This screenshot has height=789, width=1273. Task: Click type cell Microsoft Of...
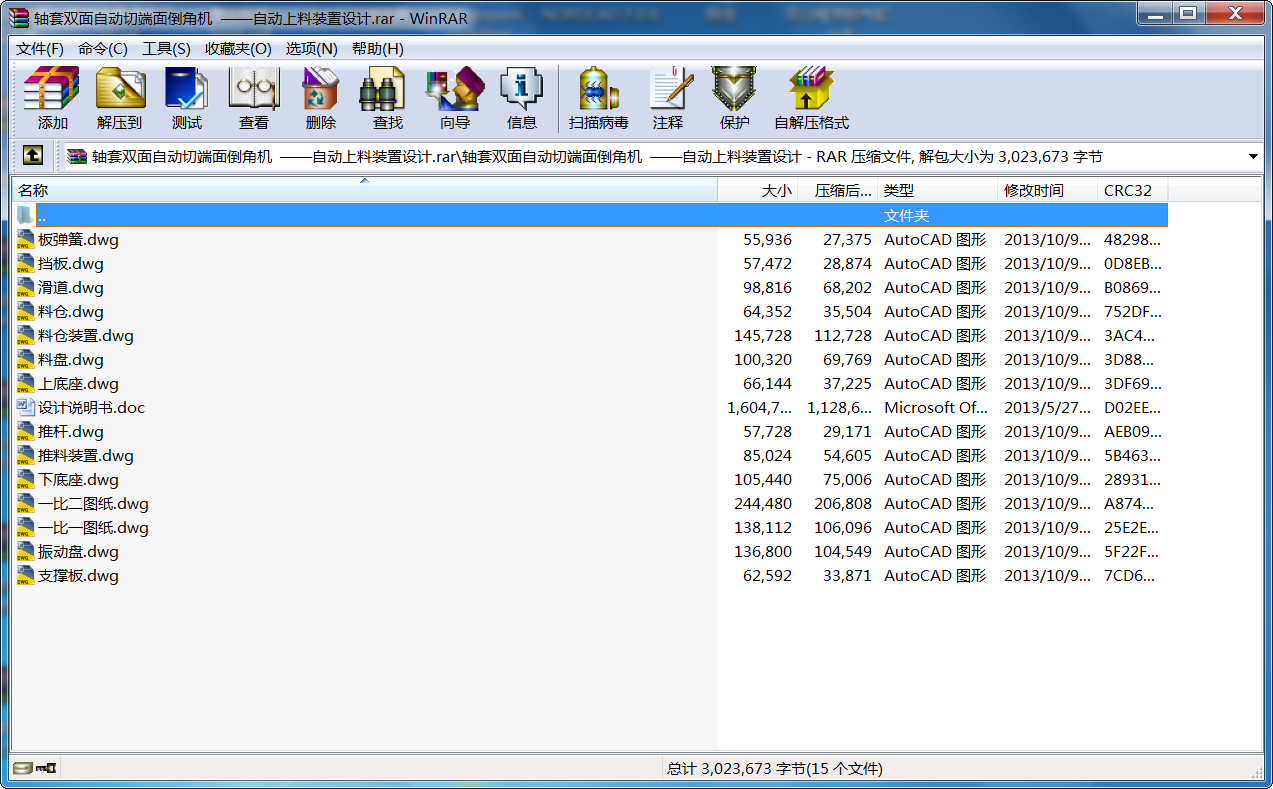[936, 407]
